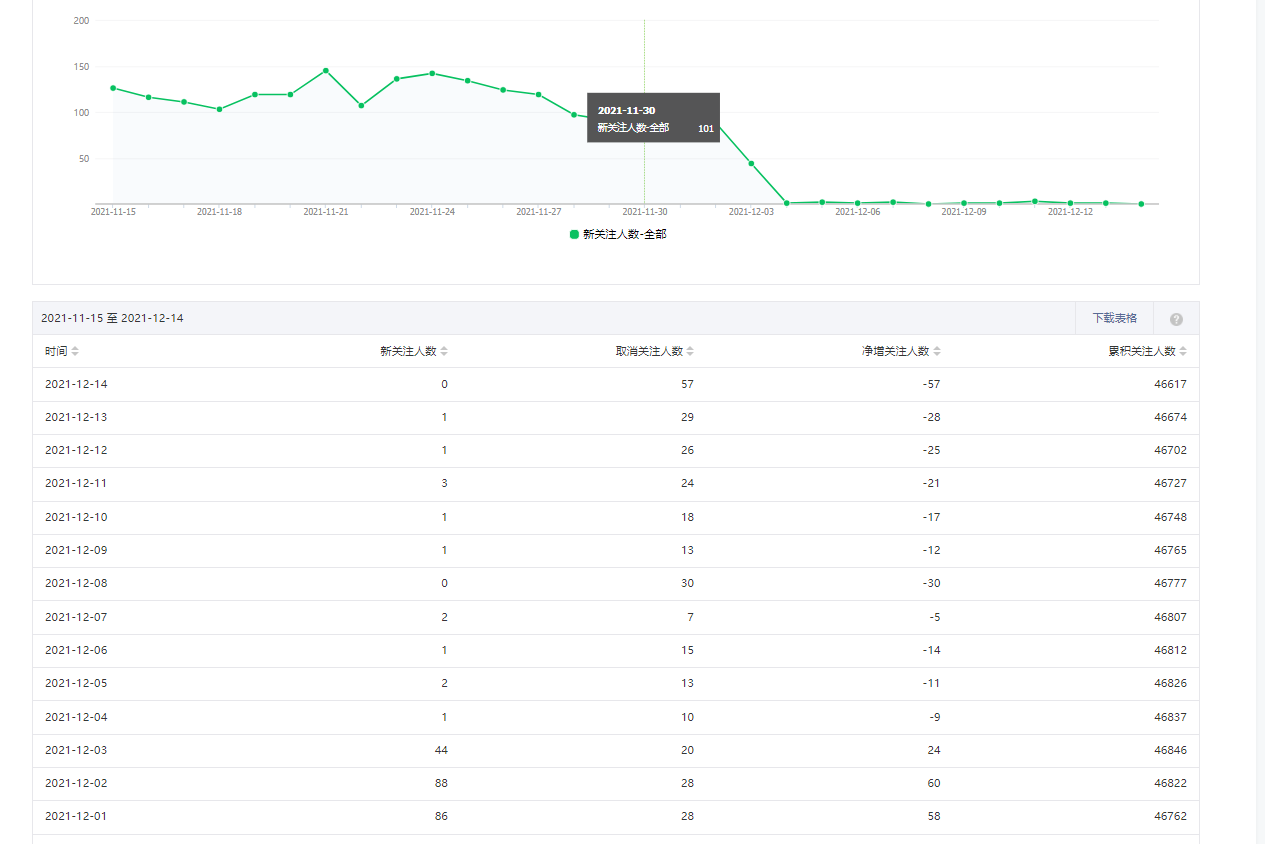Sort by 取消关注人数 column arrows
The height and width of the screenshot is (844, 1265).
coord(690,352)
